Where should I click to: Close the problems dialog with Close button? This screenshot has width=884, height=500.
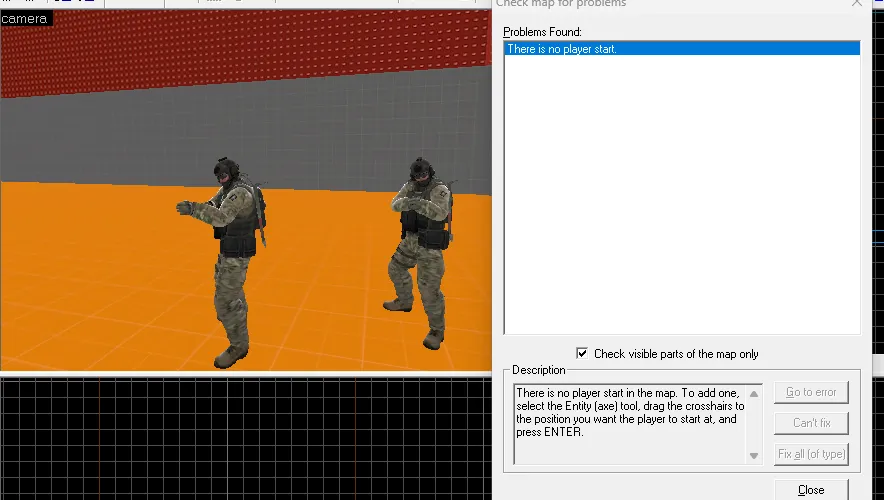811,490
